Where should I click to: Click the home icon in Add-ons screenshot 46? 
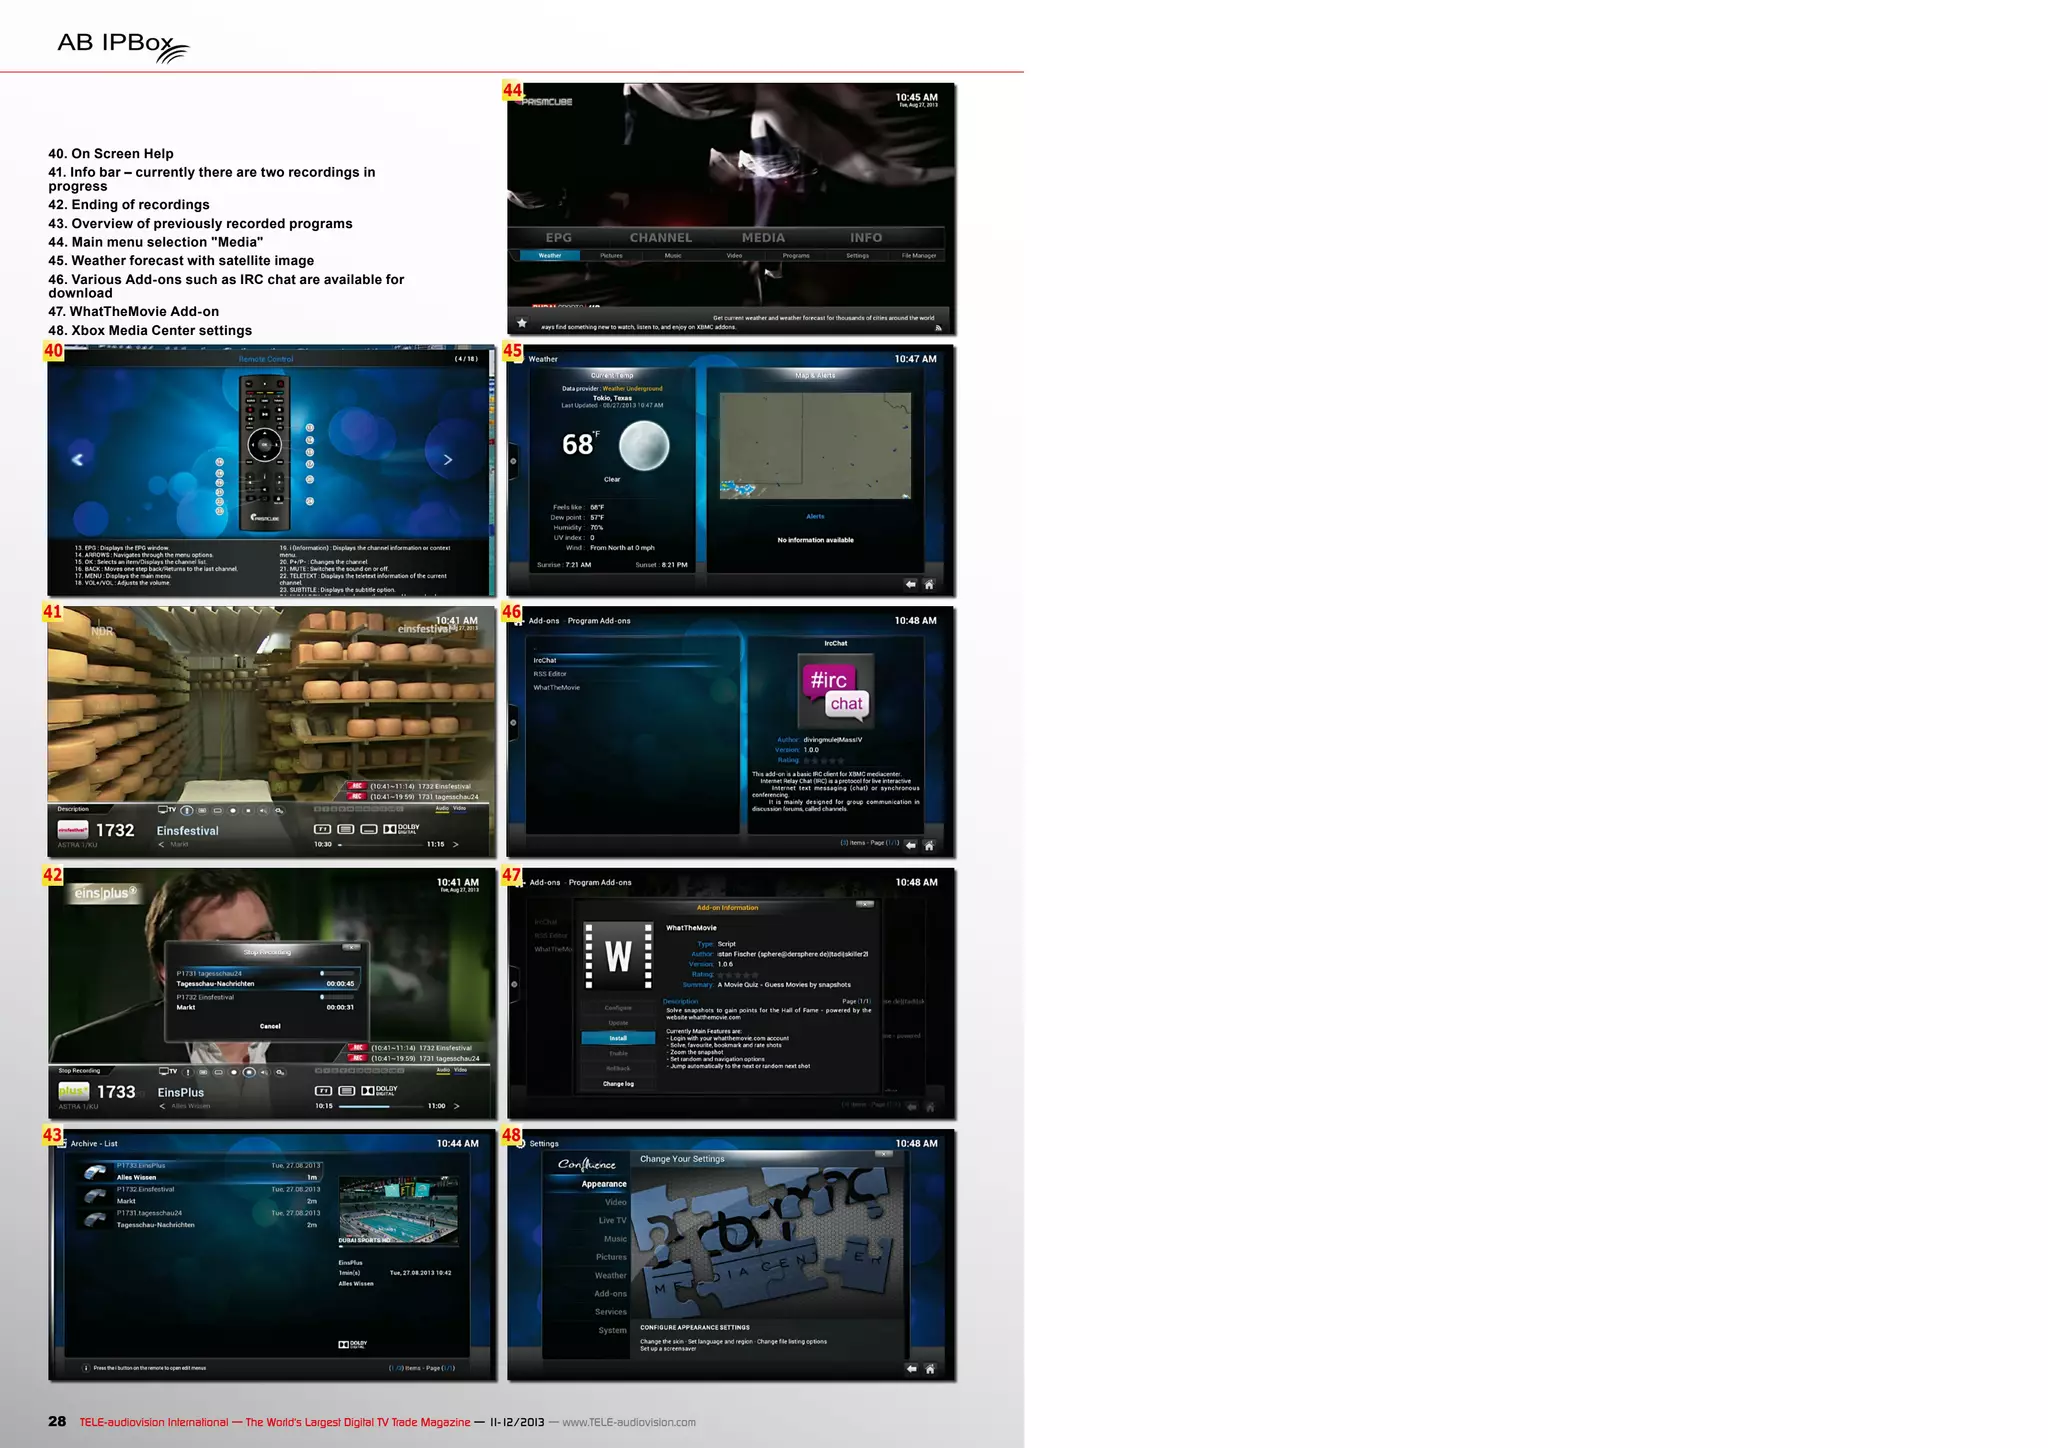[929, 845]
